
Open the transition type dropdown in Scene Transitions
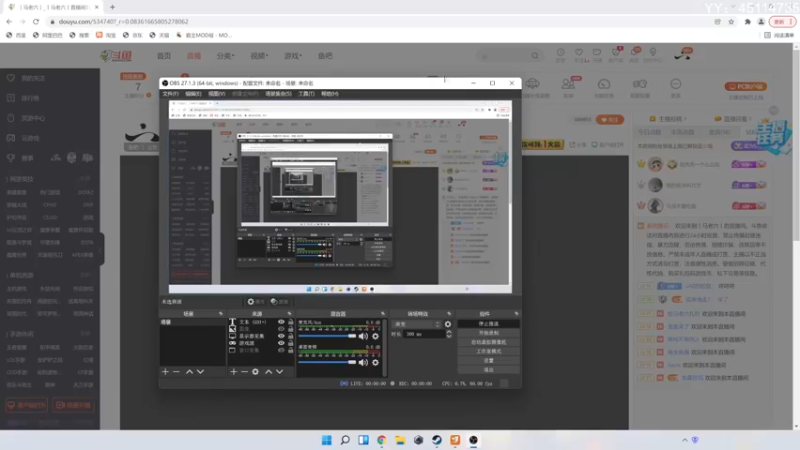(x=416, y=324)
